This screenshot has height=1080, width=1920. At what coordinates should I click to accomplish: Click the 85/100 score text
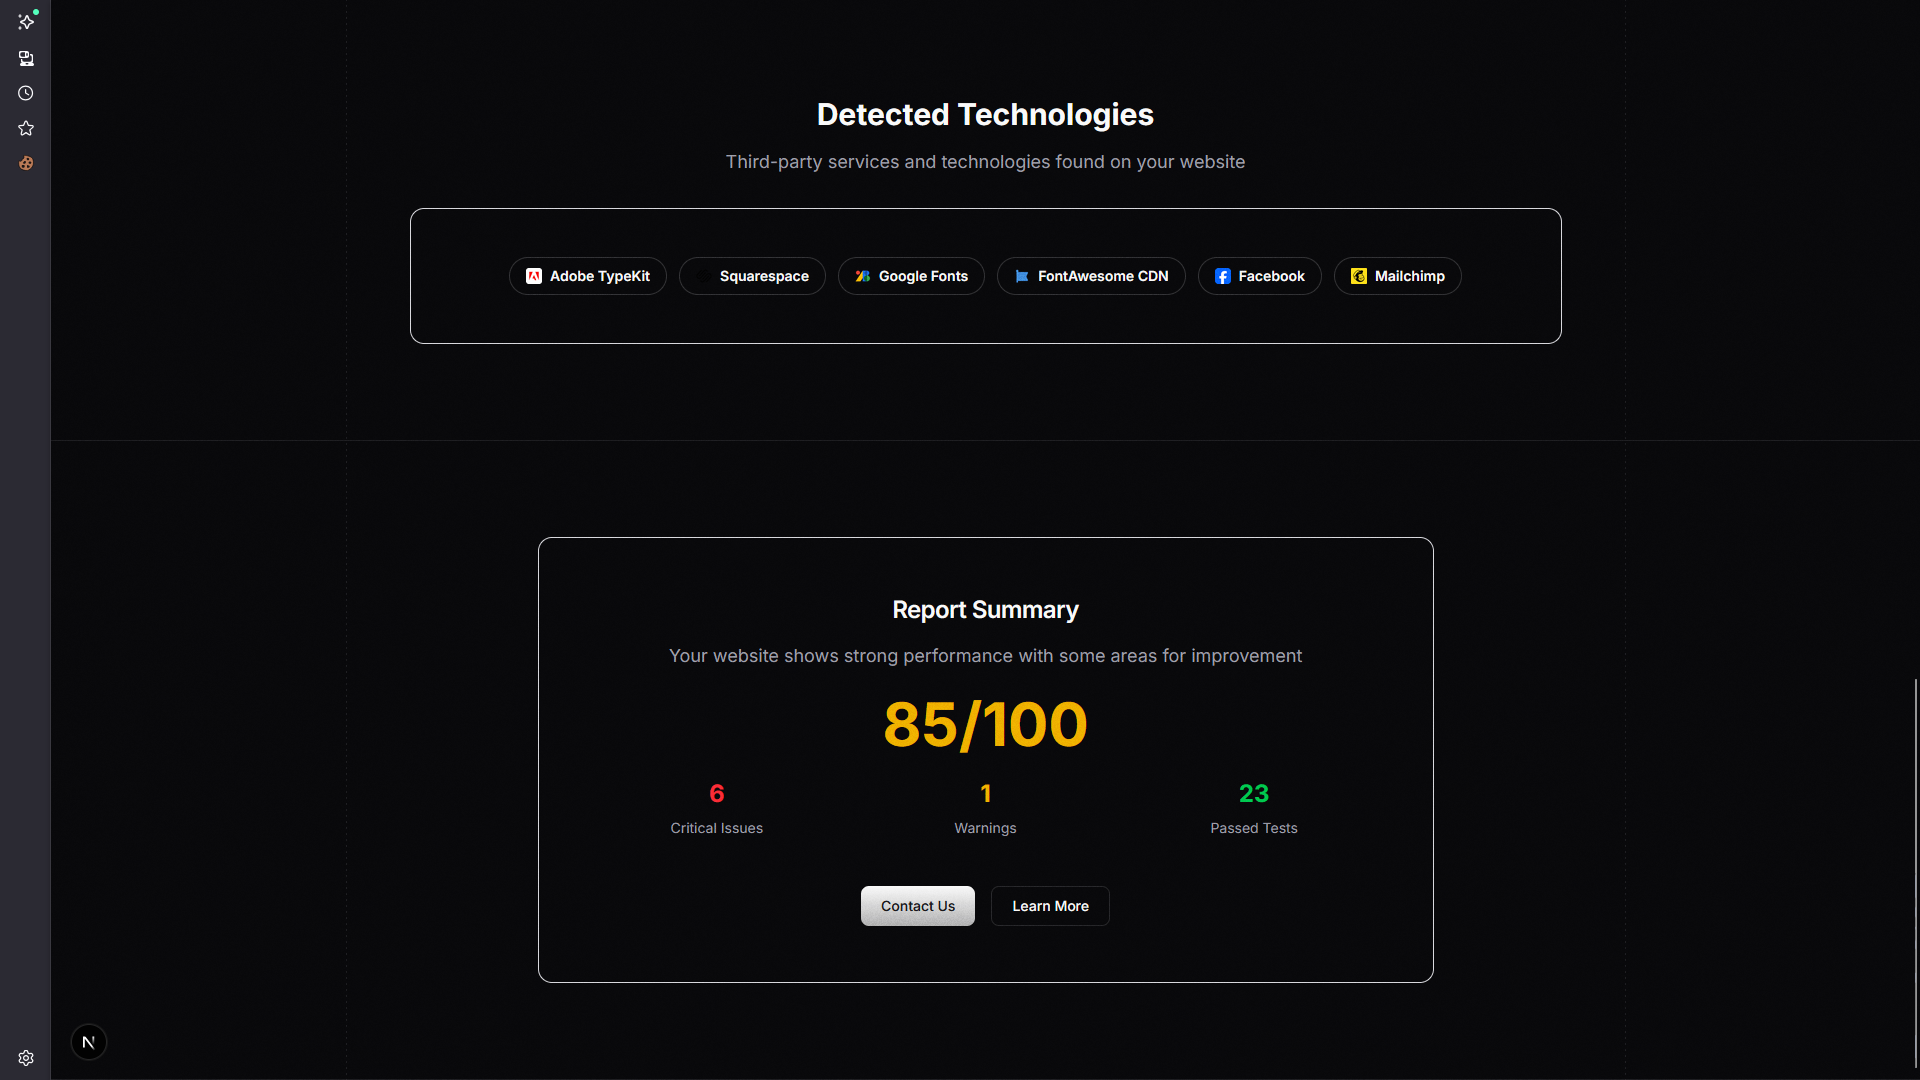[985, 724]
